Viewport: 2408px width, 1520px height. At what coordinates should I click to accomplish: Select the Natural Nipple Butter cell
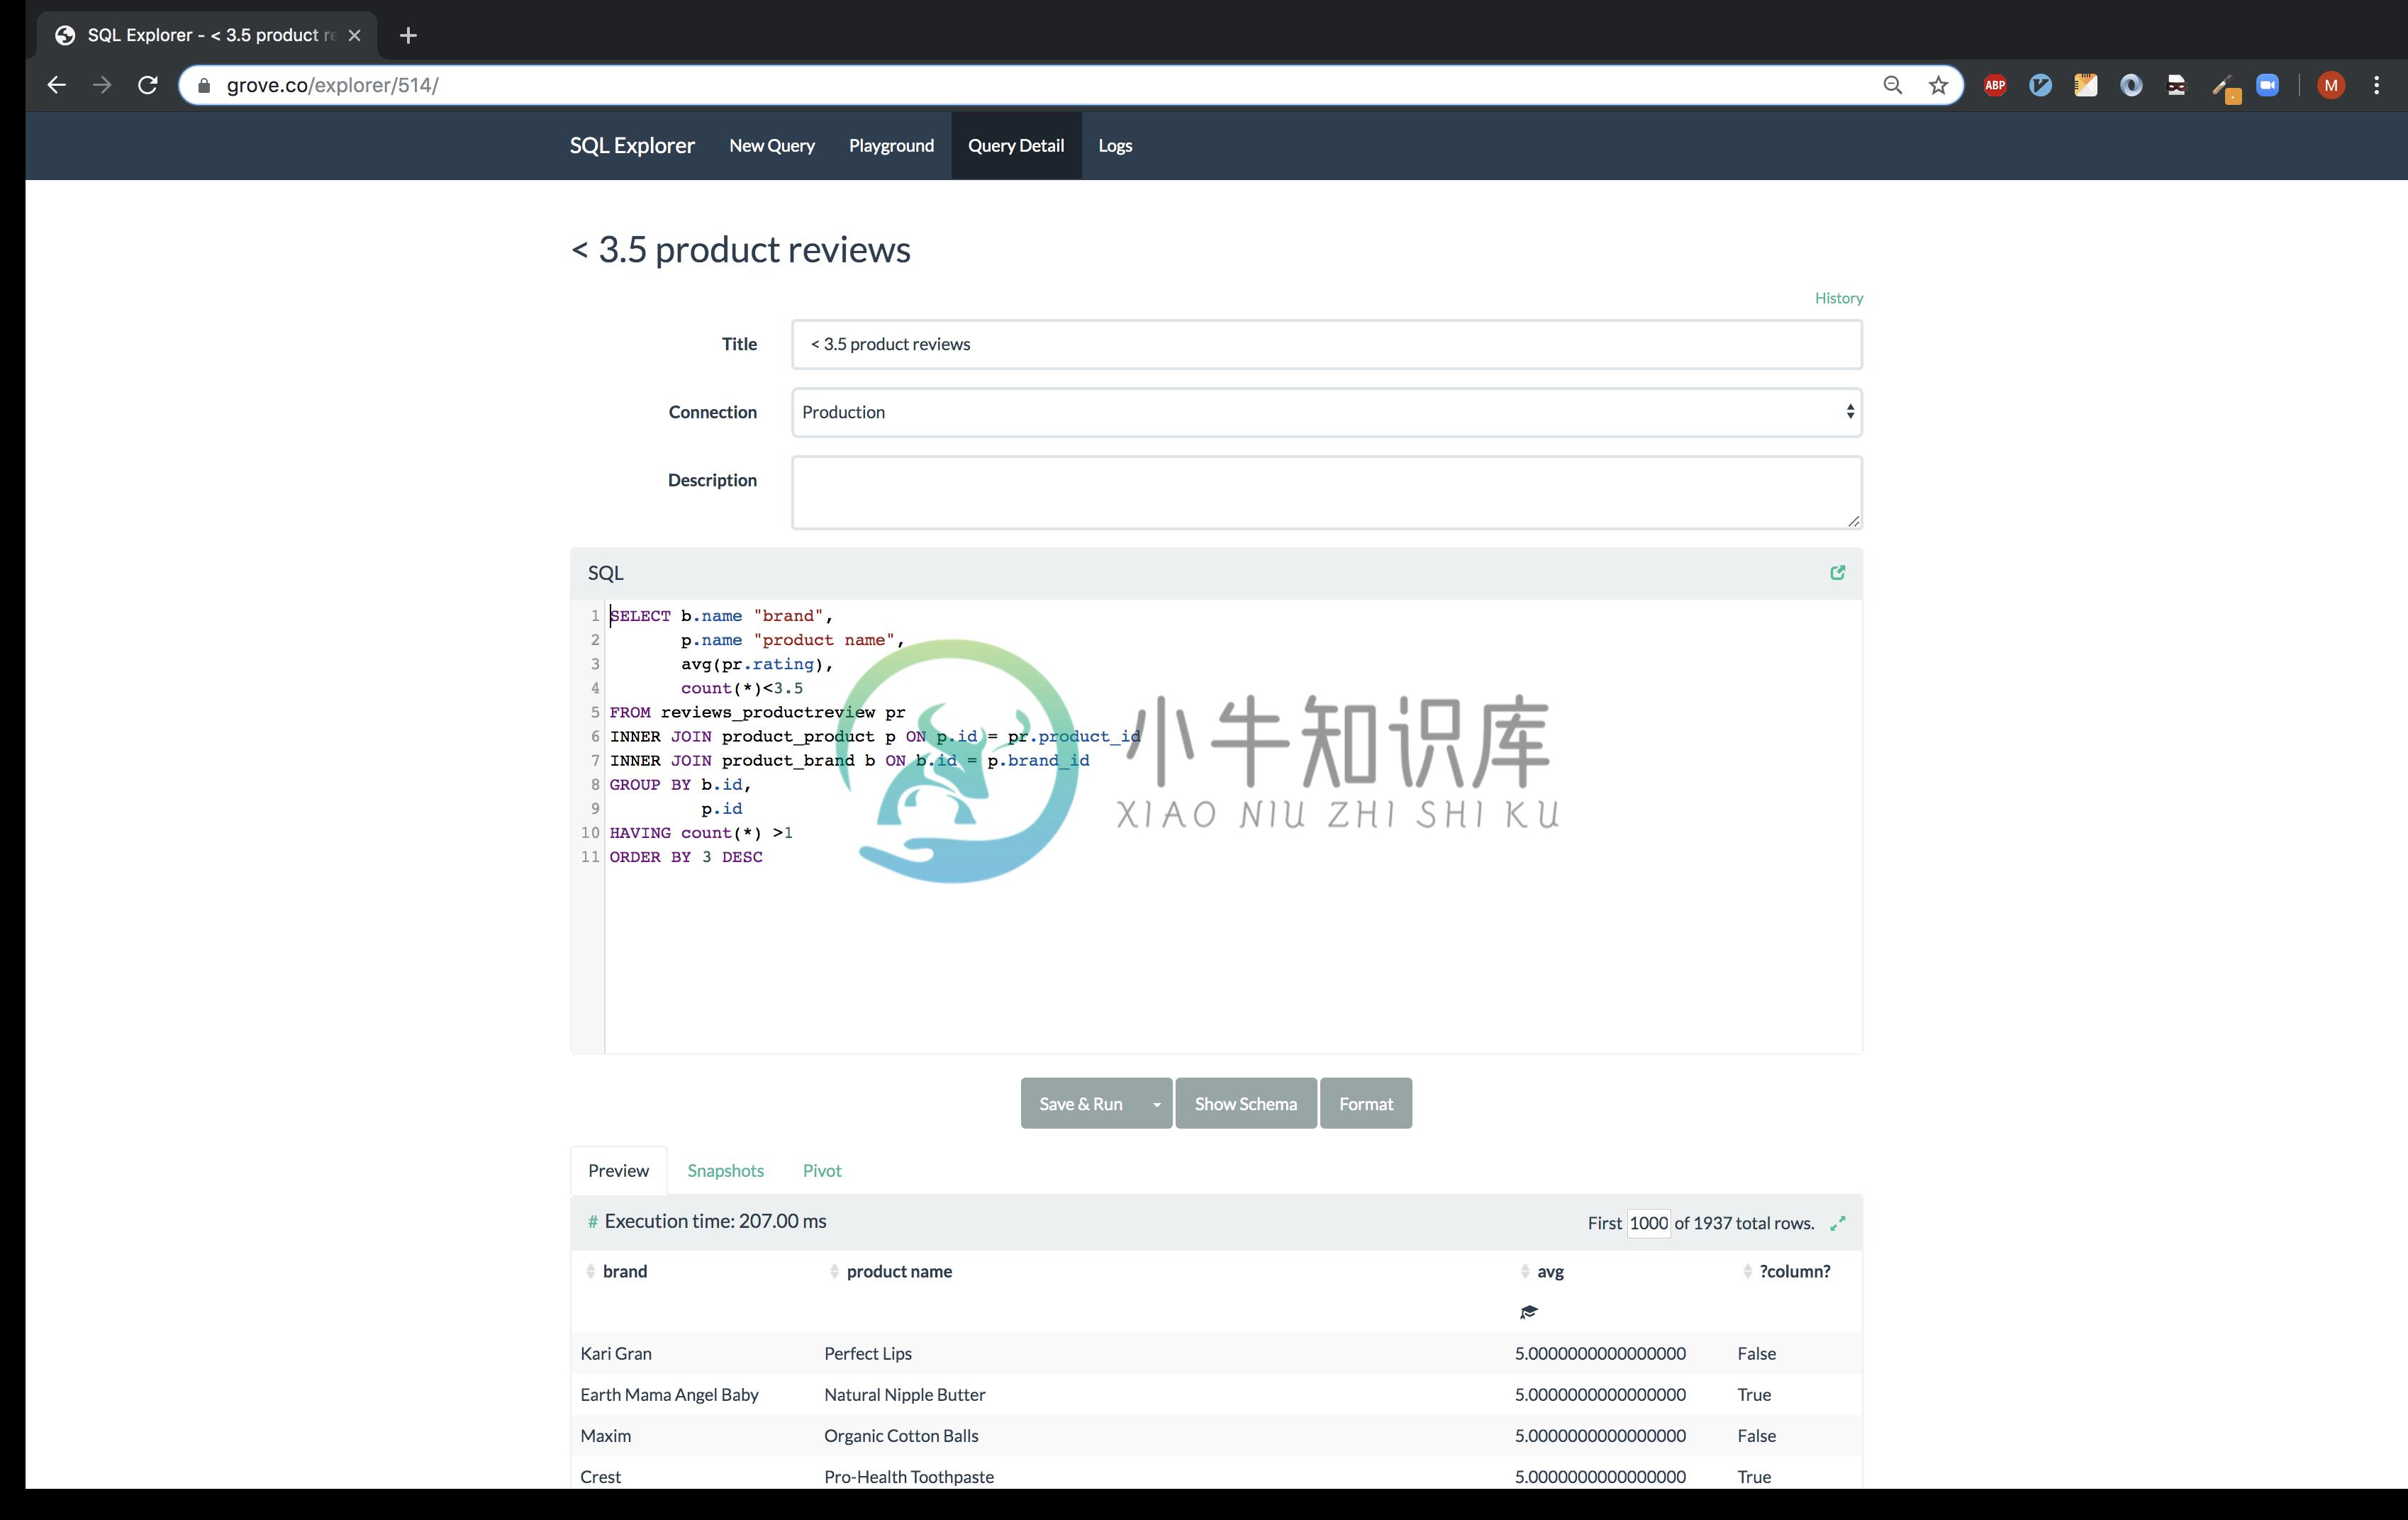[904, 1394]
